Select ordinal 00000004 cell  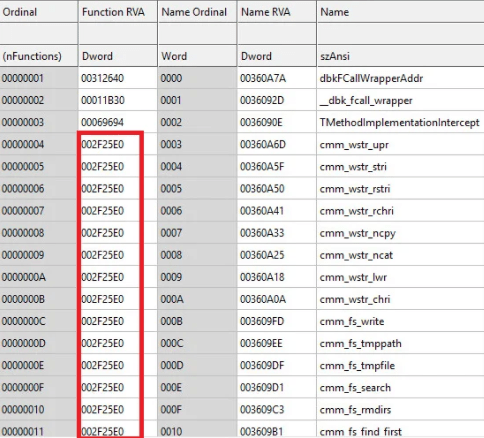tap(39, 145)
